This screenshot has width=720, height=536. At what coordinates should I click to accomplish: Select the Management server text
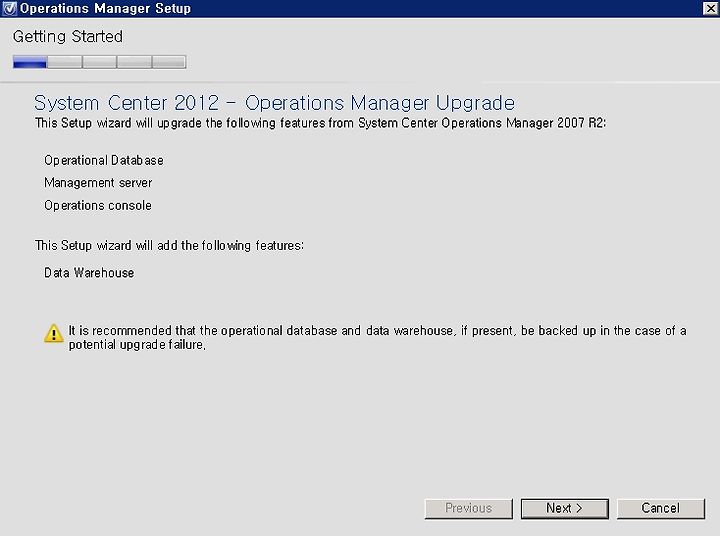click(98, 183)
